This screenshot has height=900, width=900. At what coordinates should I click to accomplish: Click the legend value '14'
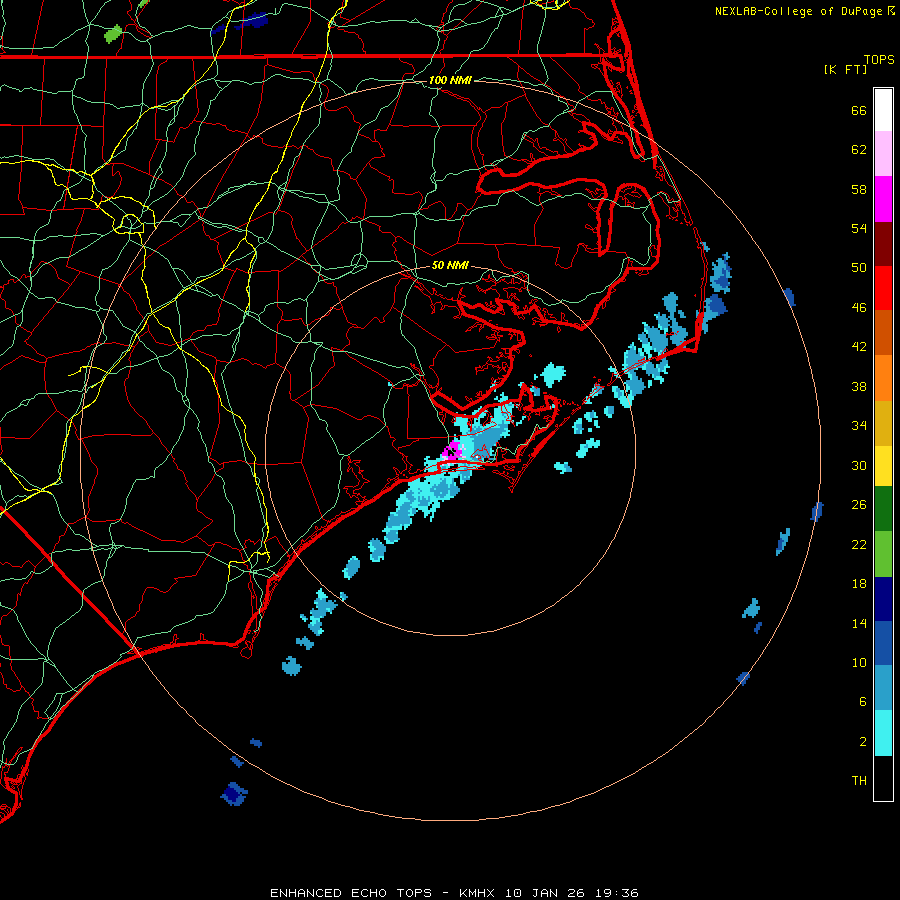(x=859, y=623)
